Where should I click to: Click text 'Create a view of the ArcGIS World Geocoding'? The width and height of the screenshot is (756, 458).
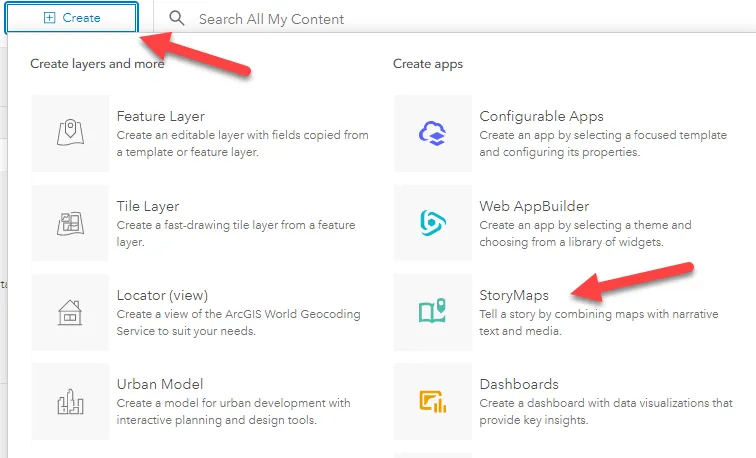click(238, 314)
